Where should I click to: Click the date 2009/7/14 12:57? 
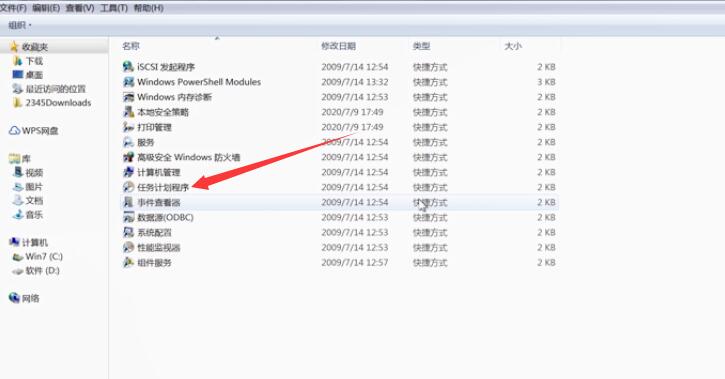pos(355,263)
